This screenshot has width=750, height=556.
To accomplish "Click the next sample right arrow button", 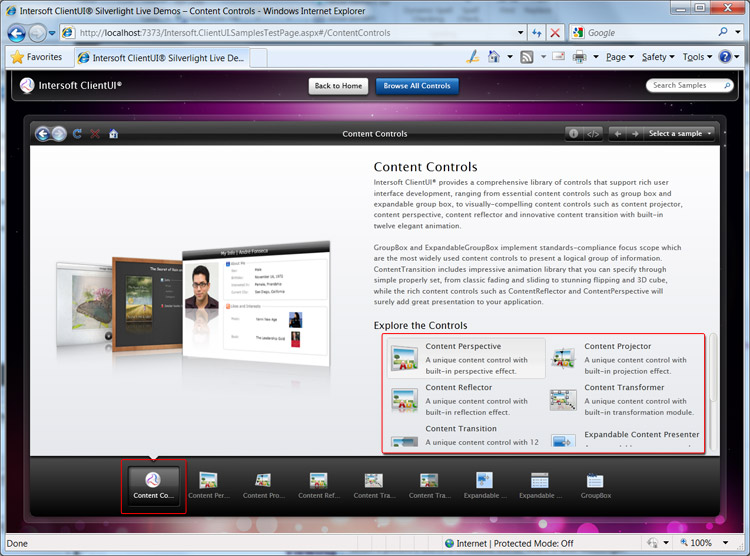I will point(635,133).
